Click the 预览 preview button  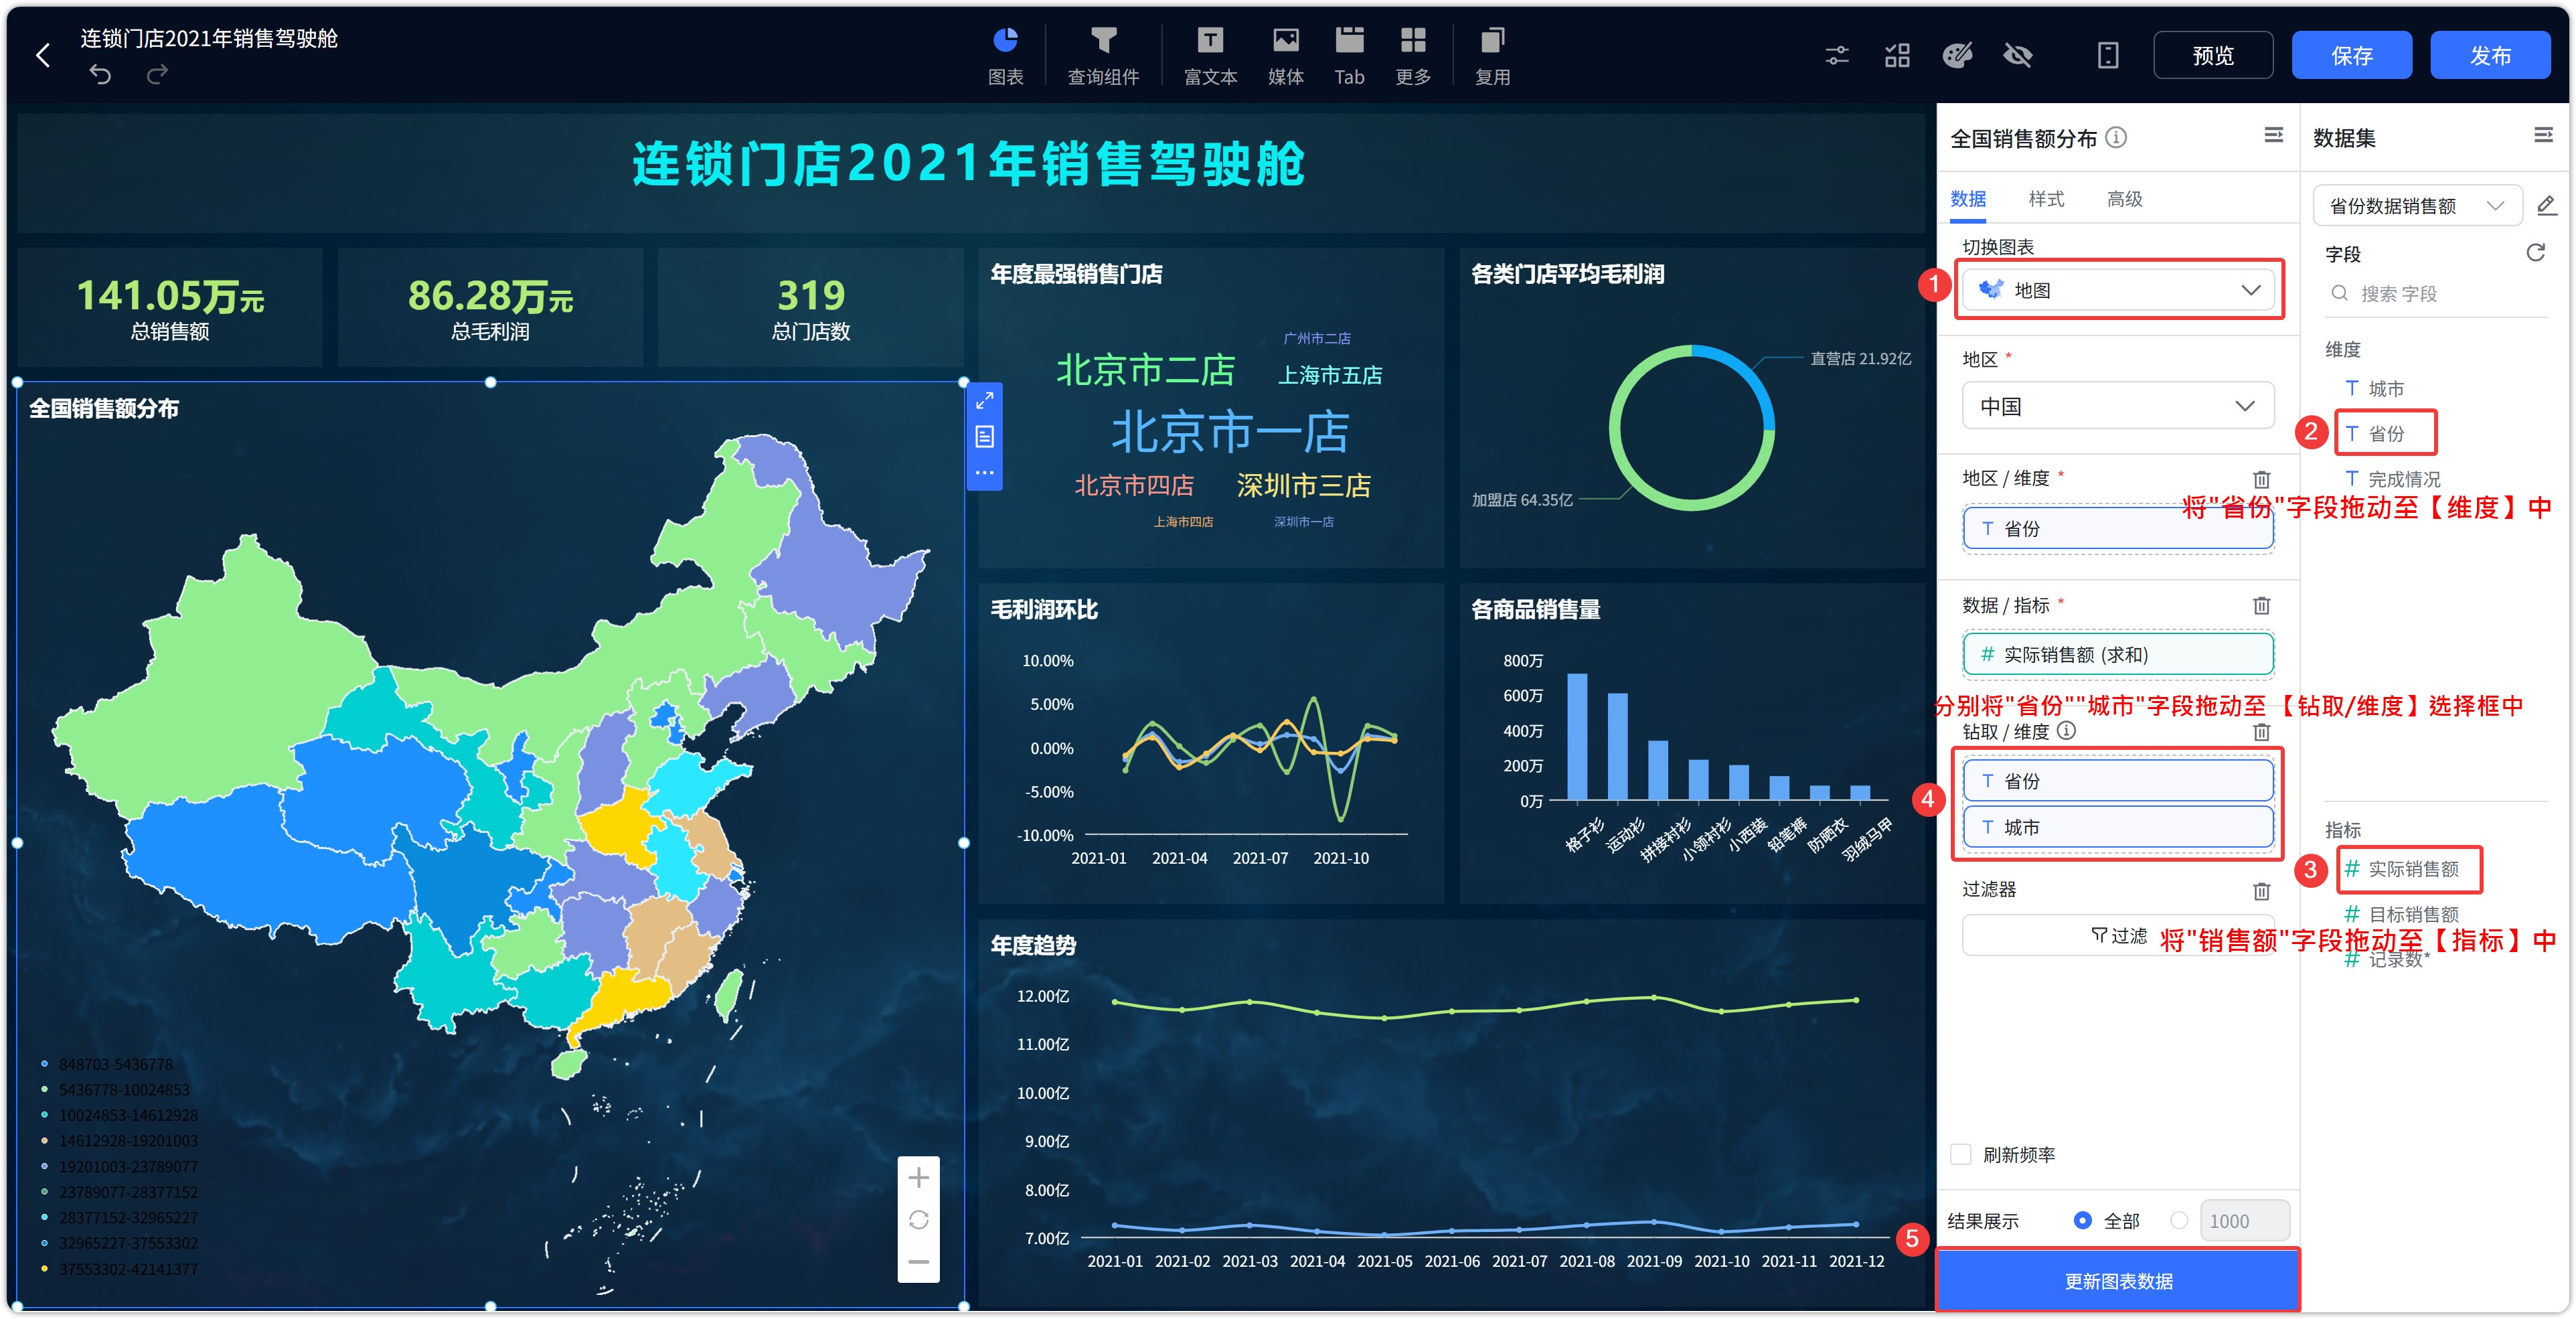[2213, 55]
